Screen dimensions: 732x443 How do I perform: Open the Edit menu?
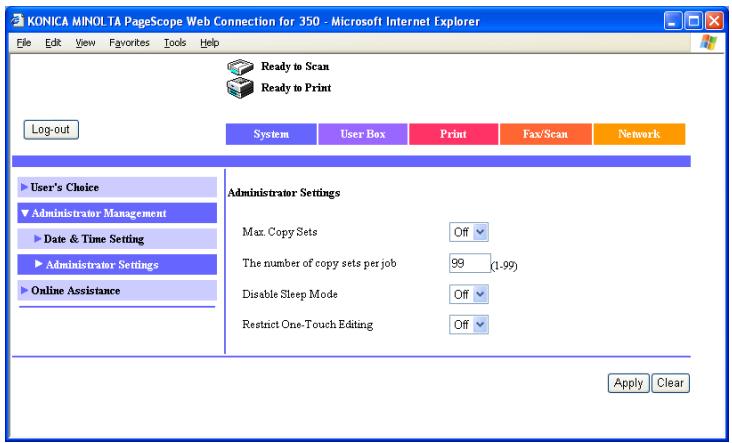click(53, 43)
